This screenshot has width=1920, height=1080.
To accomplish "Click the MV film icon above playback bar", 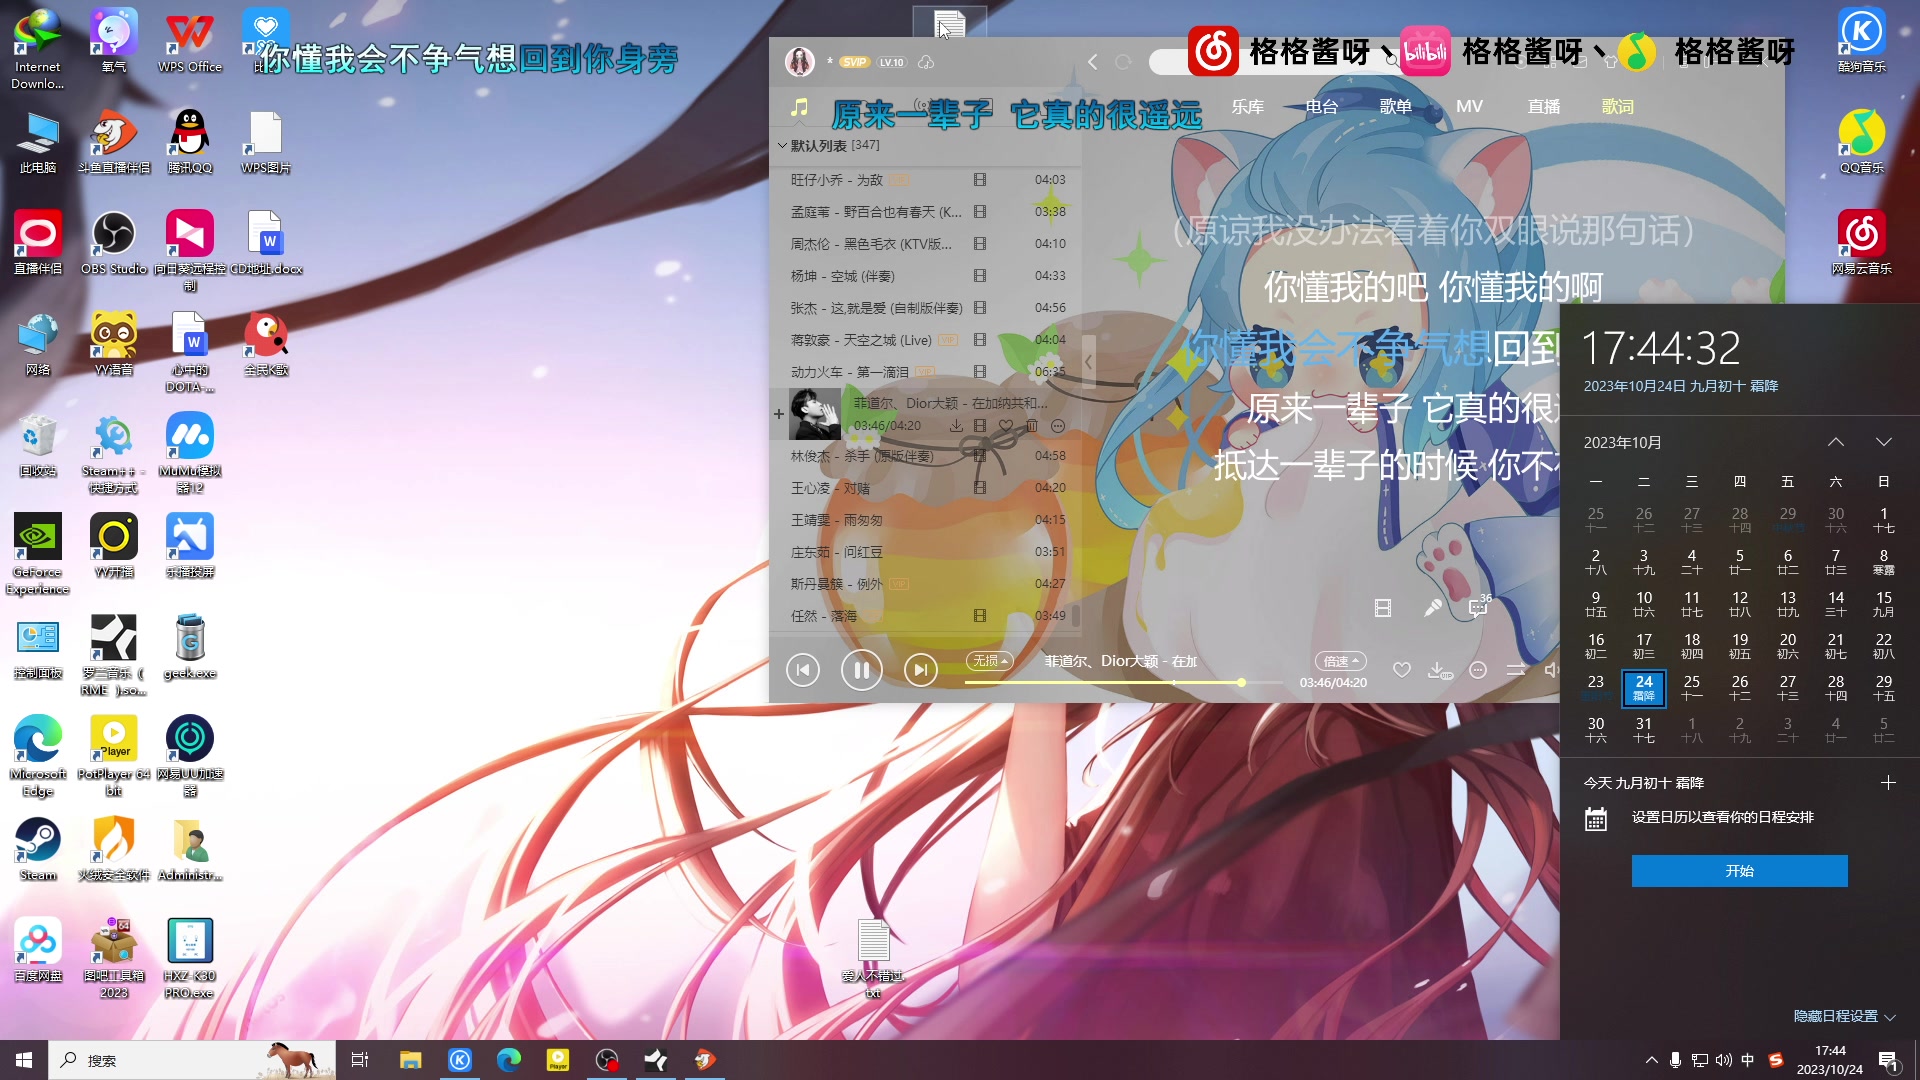I will pyautogui.click(x=1383, y=607).
